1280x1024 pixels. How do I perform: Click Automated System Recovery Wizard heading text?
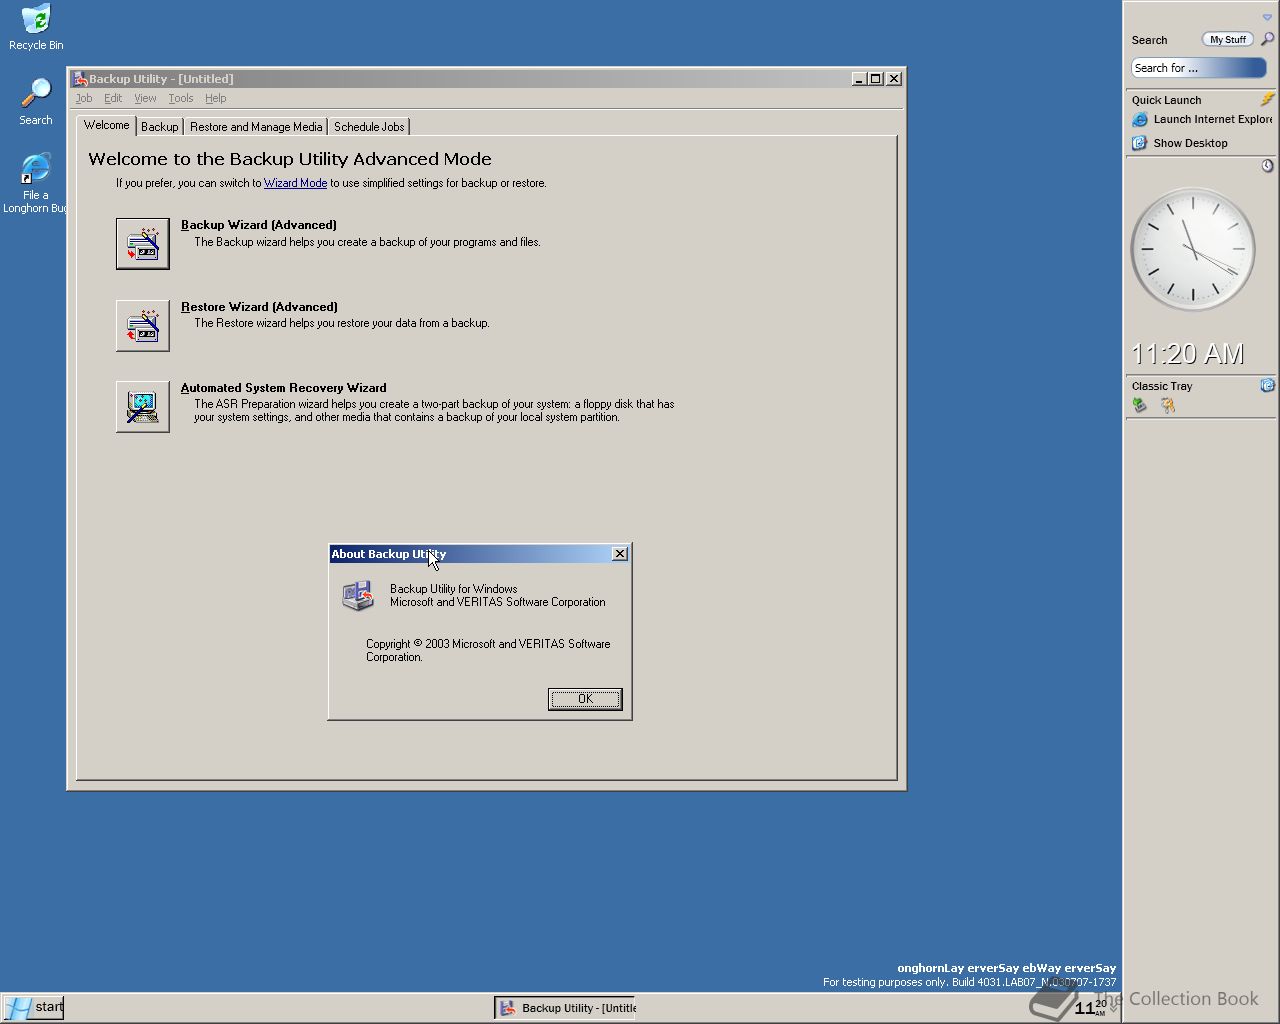click(283, 388)
